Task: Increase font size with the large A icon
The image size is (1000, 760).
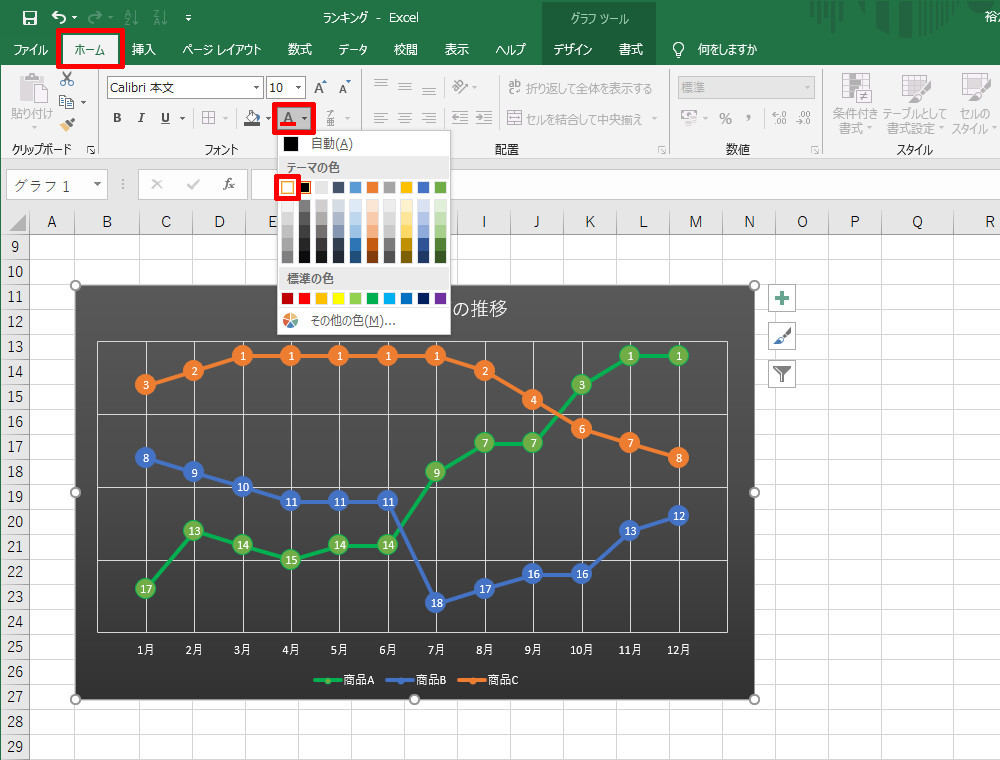Action: click(x=320, y=87)
